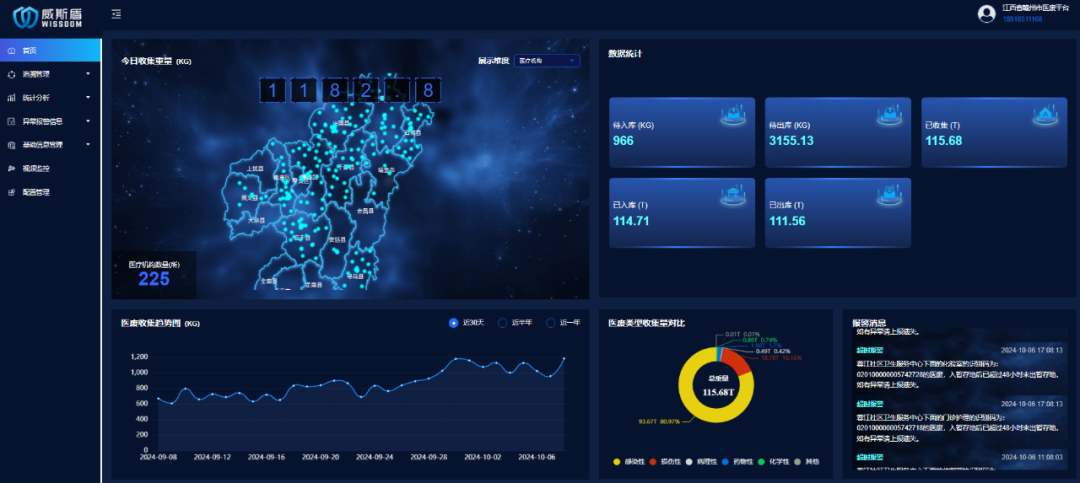
Task: Click the 1,200 y-axis value
Action: point(139,357)
